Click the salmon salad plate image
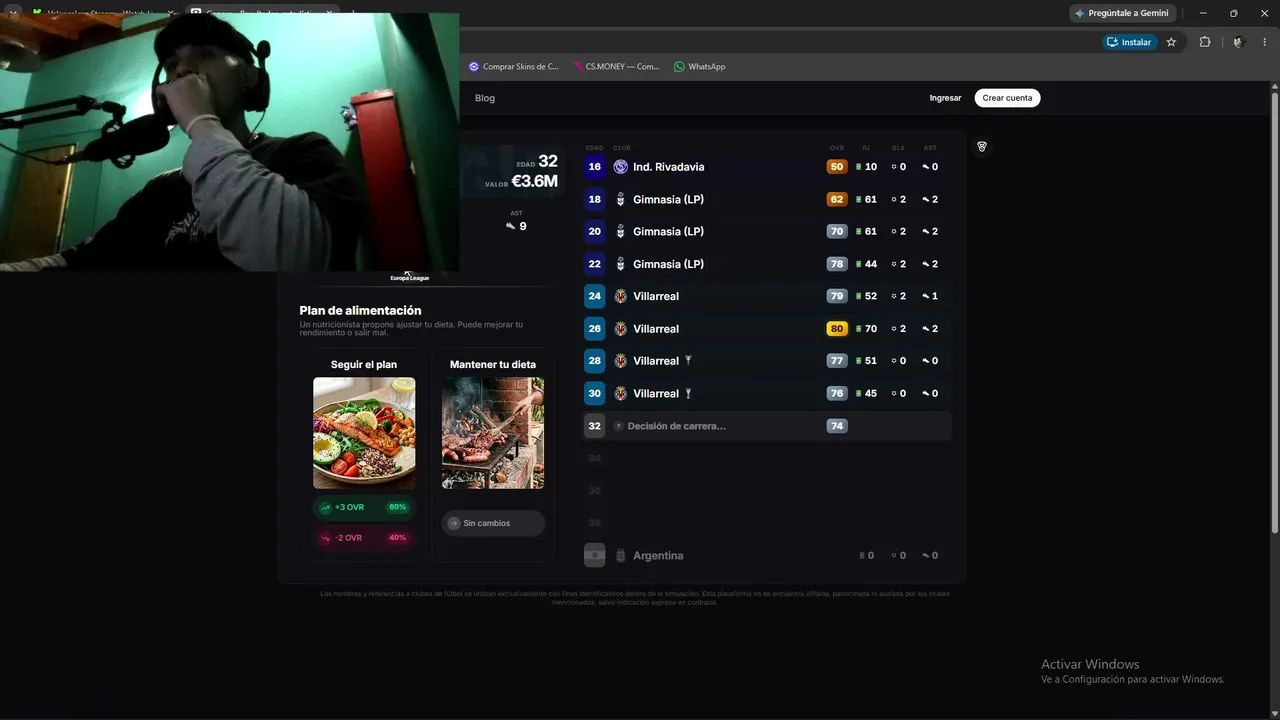 tap(364, 433)
